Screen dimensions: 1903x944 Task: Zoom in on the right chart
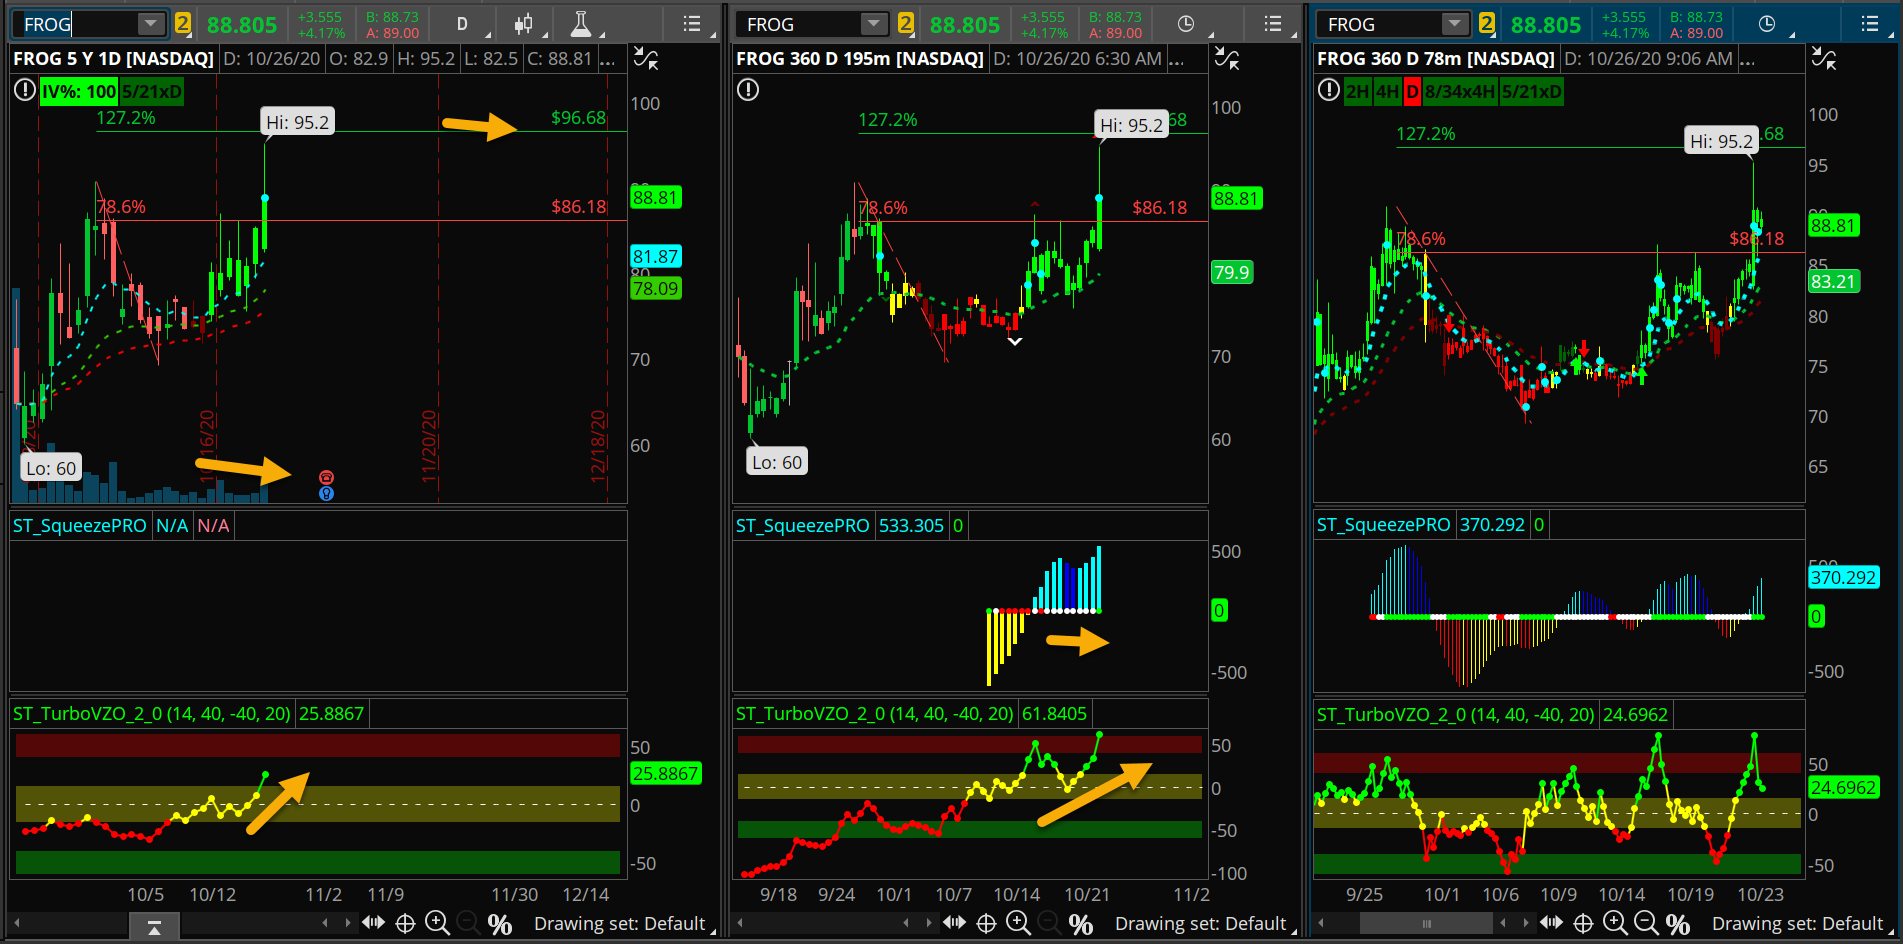(x=1615, y=923)
